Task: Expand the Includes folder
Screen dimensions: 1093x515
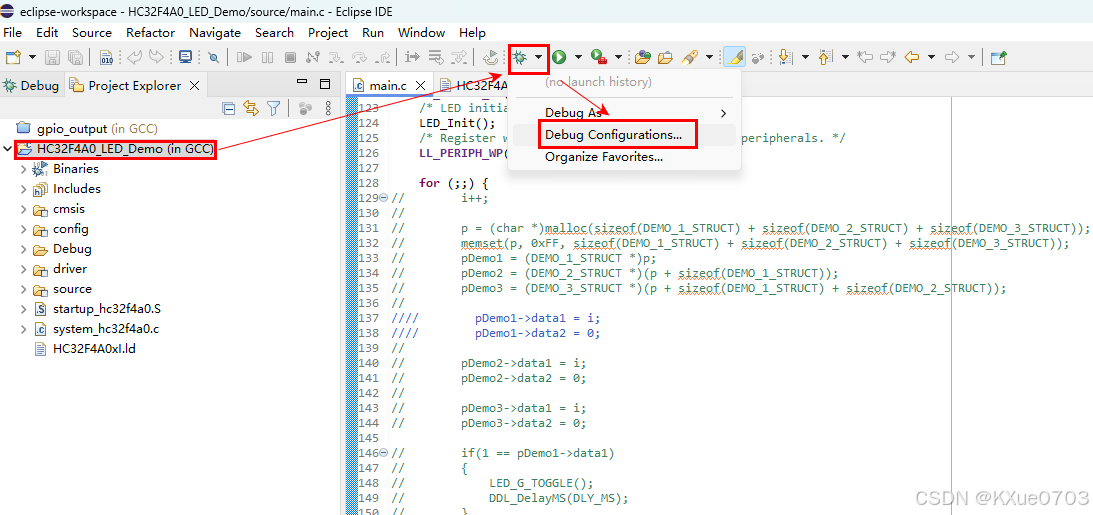Action: point(23,189)
